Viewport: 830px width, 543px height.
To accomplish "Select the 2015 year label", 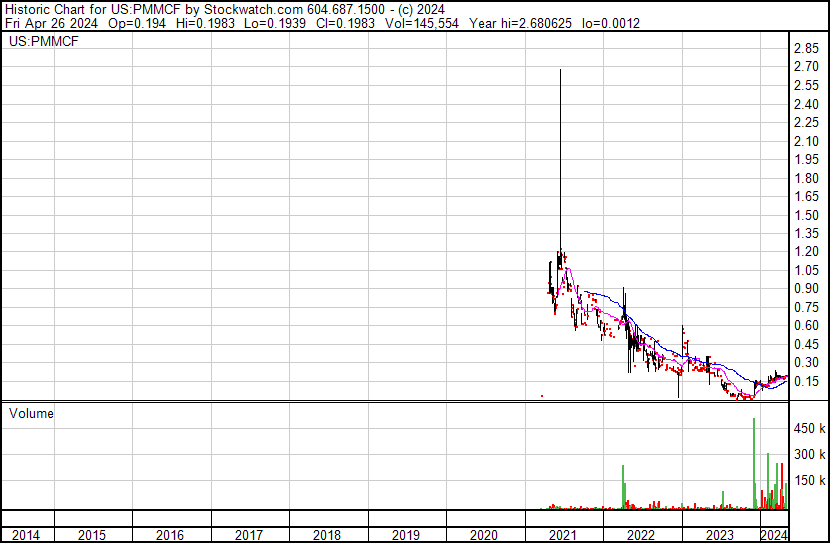I will pos(92,536).
